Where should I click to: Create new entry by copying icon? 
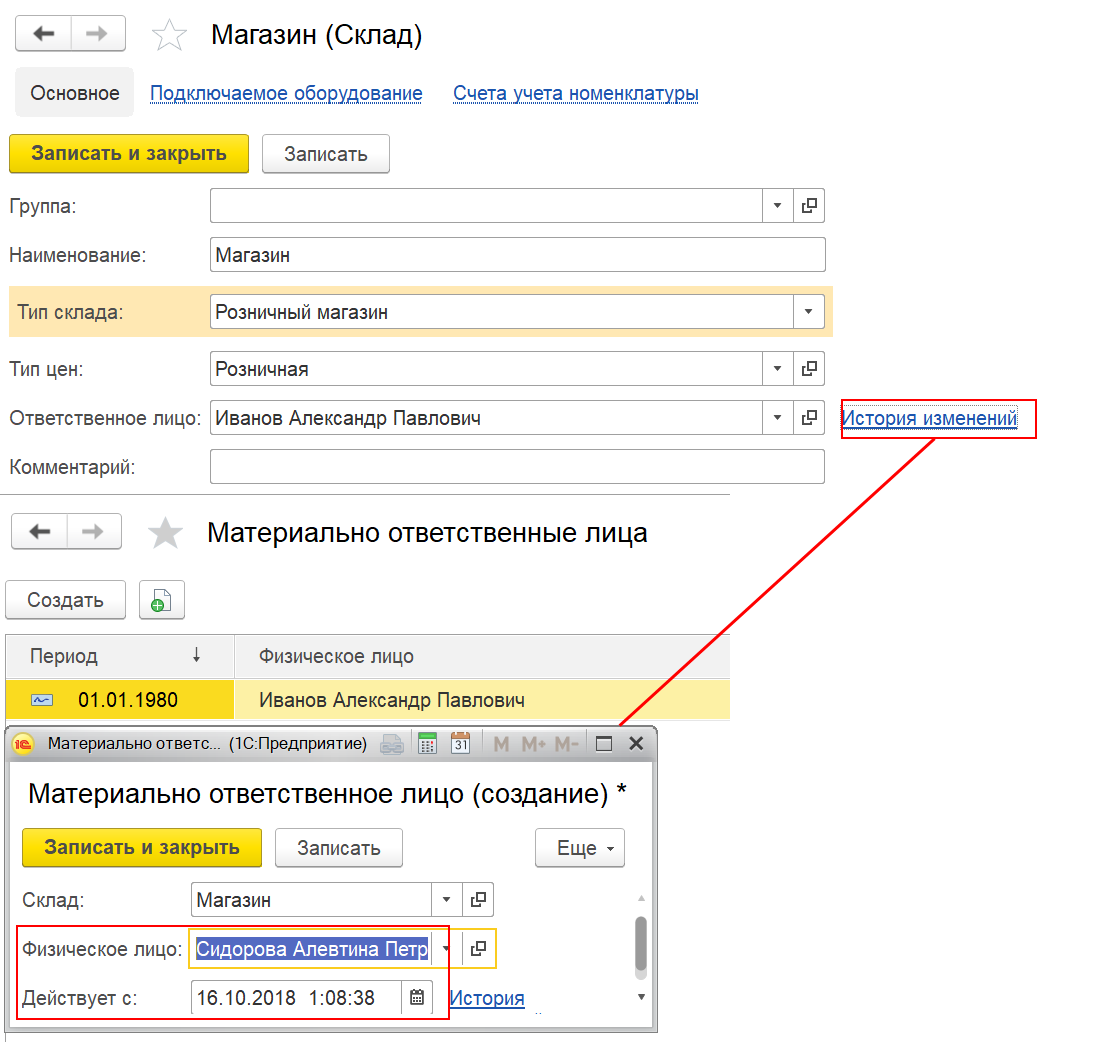pos(162,600)
